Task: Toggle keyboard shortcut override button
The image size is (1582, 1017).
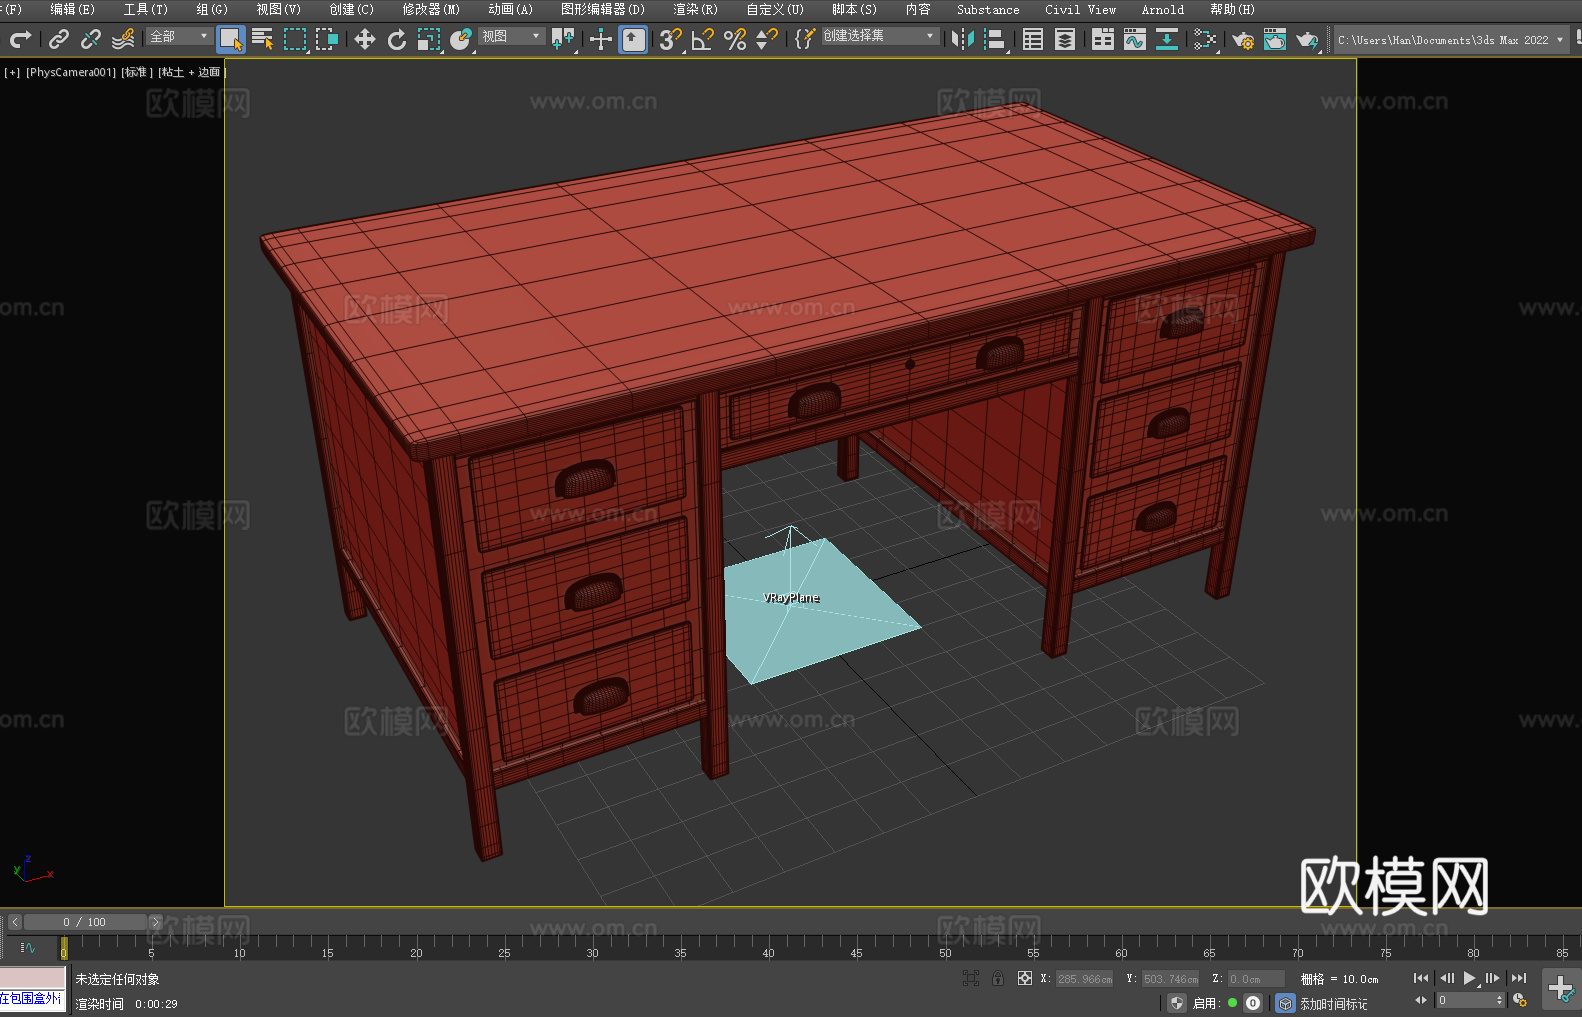Action: (x=633, y=39)
